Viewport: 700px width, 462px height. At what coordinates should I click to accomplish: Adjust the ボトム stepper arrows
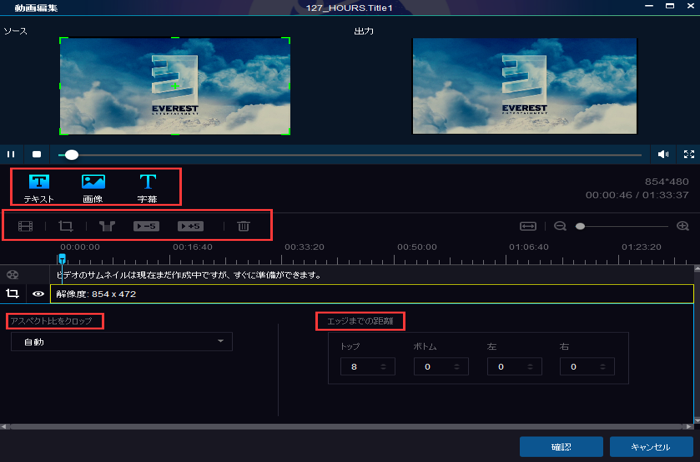point(457,366)
